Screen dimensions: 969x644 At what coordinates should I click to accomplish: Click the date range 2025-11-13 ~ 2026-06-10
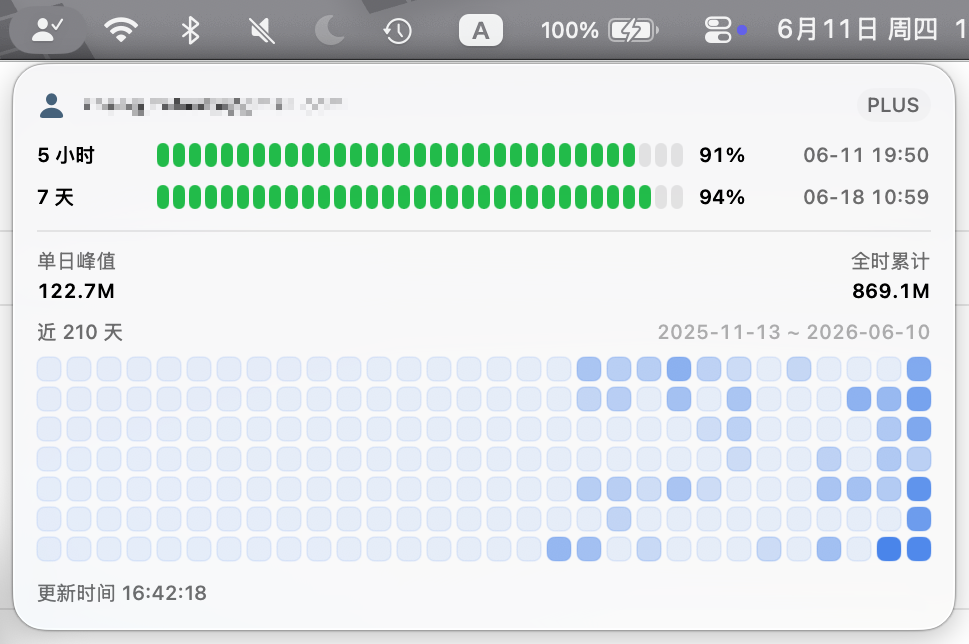(793, 332)
